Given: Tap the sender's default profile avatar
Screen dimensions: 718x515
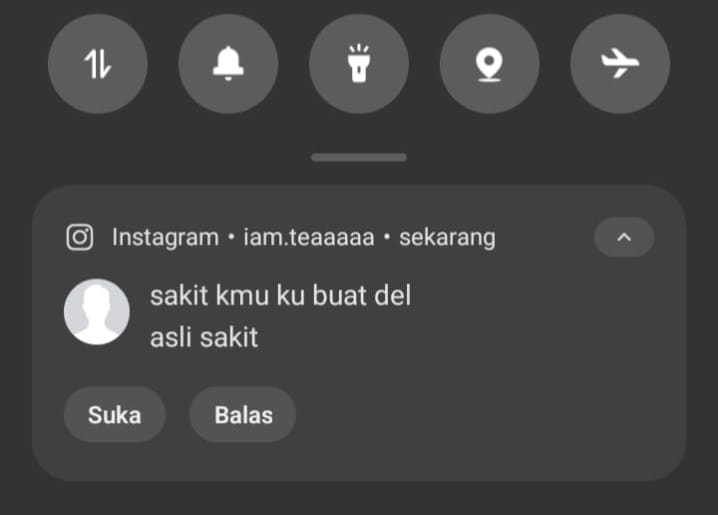Looking at the screenshot, I should 97,312.
